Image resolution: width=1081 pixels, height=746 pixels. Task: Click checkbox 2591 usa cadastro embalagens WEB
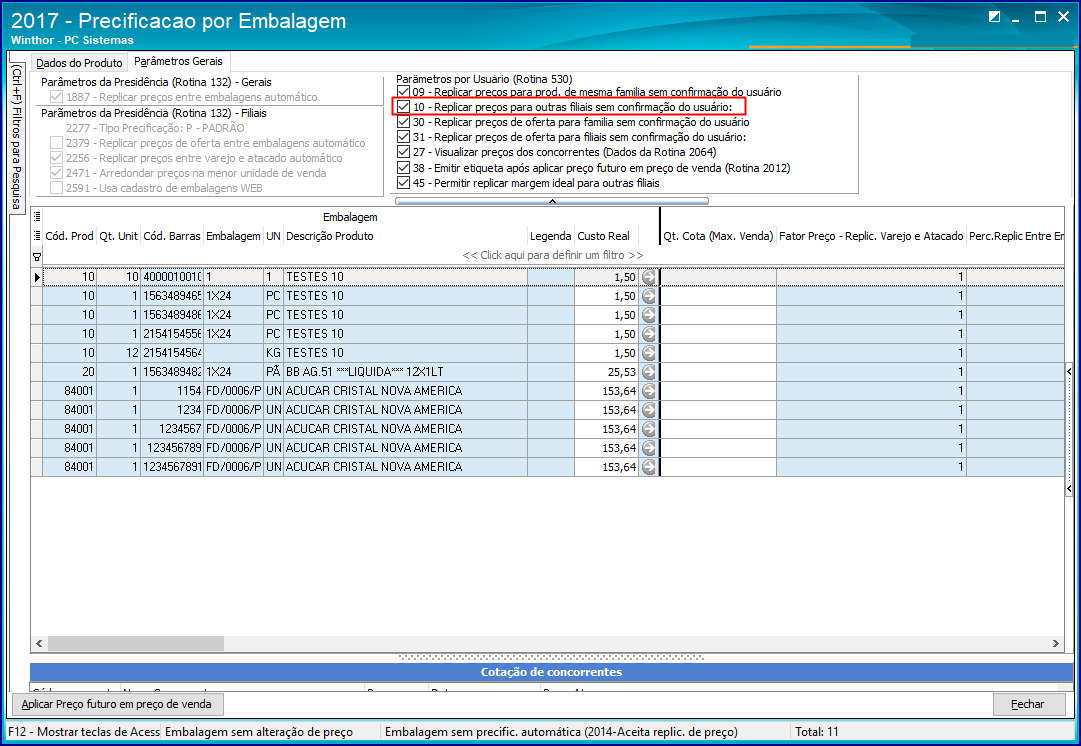click(57, 188)
